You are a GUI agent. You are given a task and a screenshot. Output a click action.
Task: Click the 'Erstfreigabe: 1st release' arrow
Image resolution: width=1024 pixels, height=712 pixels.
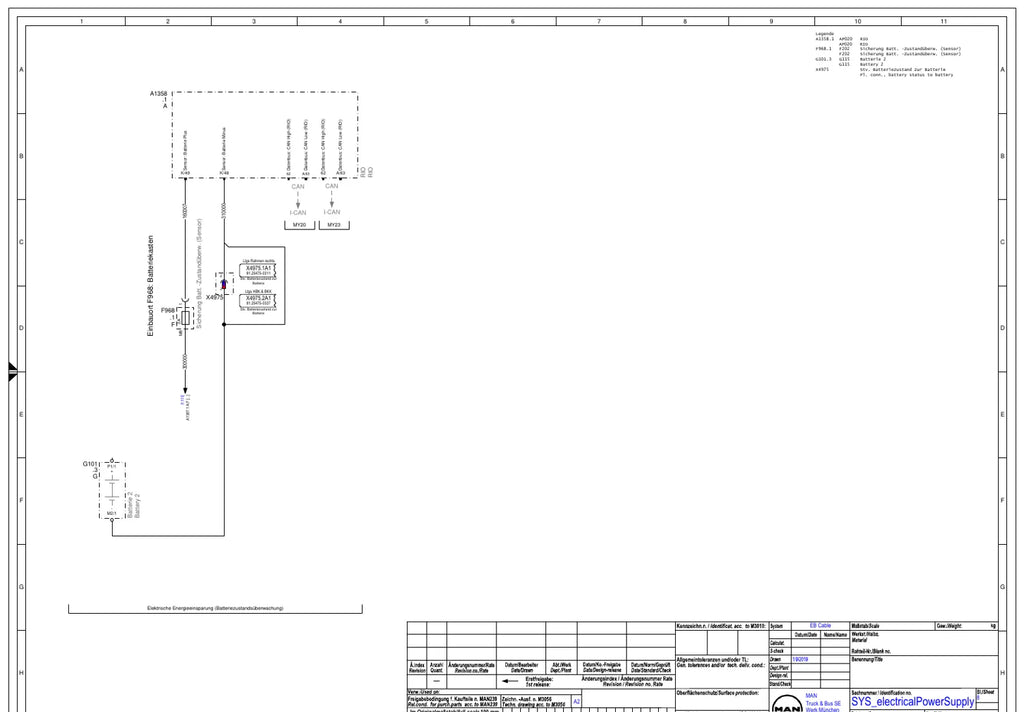coord(510,681)
